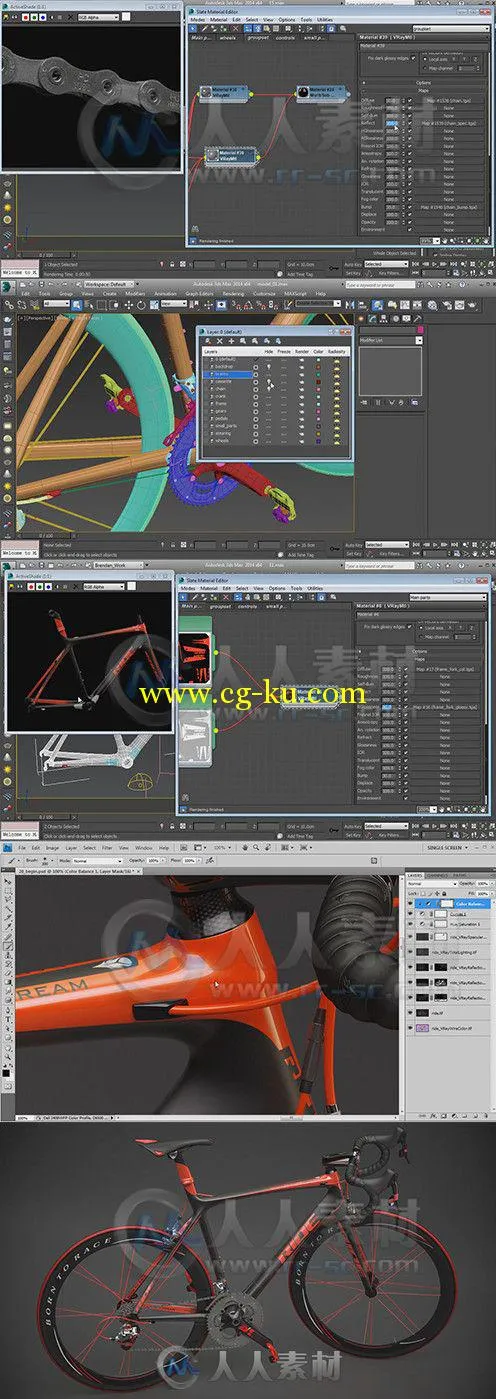Select the Type tool in Photoshop
Viewport: 496px width, 1399px height.
tap(8, 1020)
